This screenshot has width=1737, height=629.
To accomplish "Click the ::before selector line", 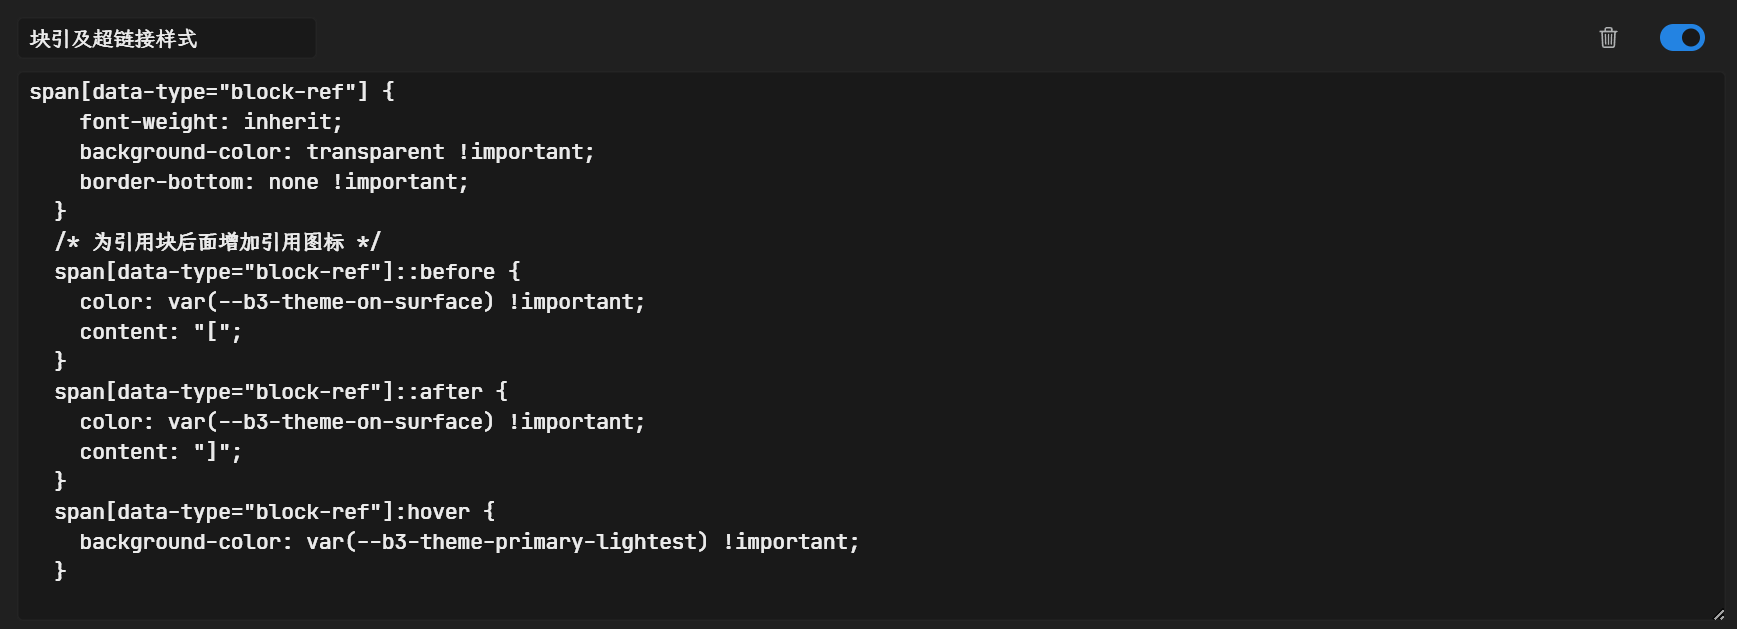I will coord(287,272).
